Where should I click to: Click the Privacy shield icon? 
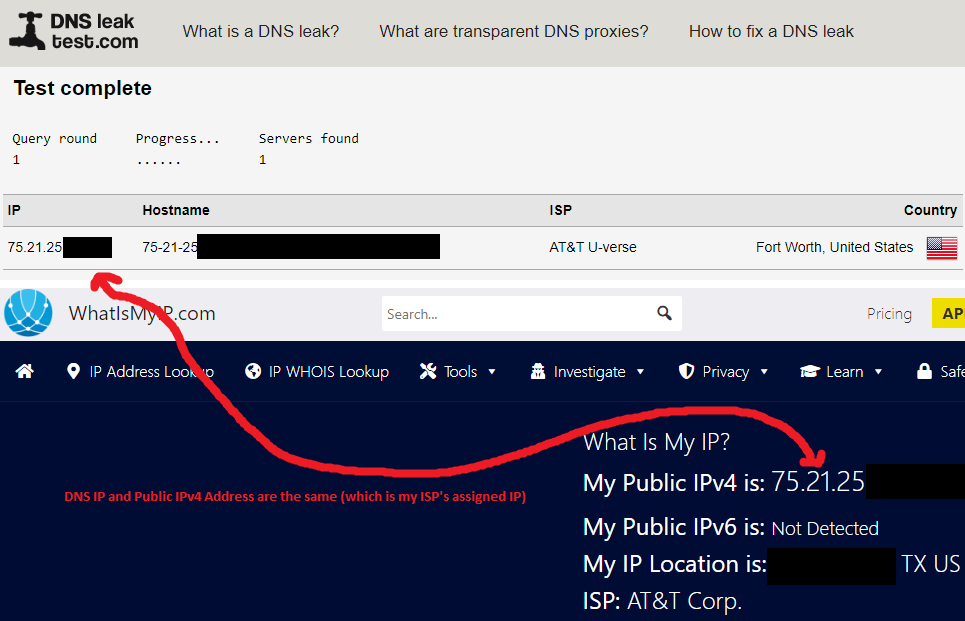click(686, 371)
